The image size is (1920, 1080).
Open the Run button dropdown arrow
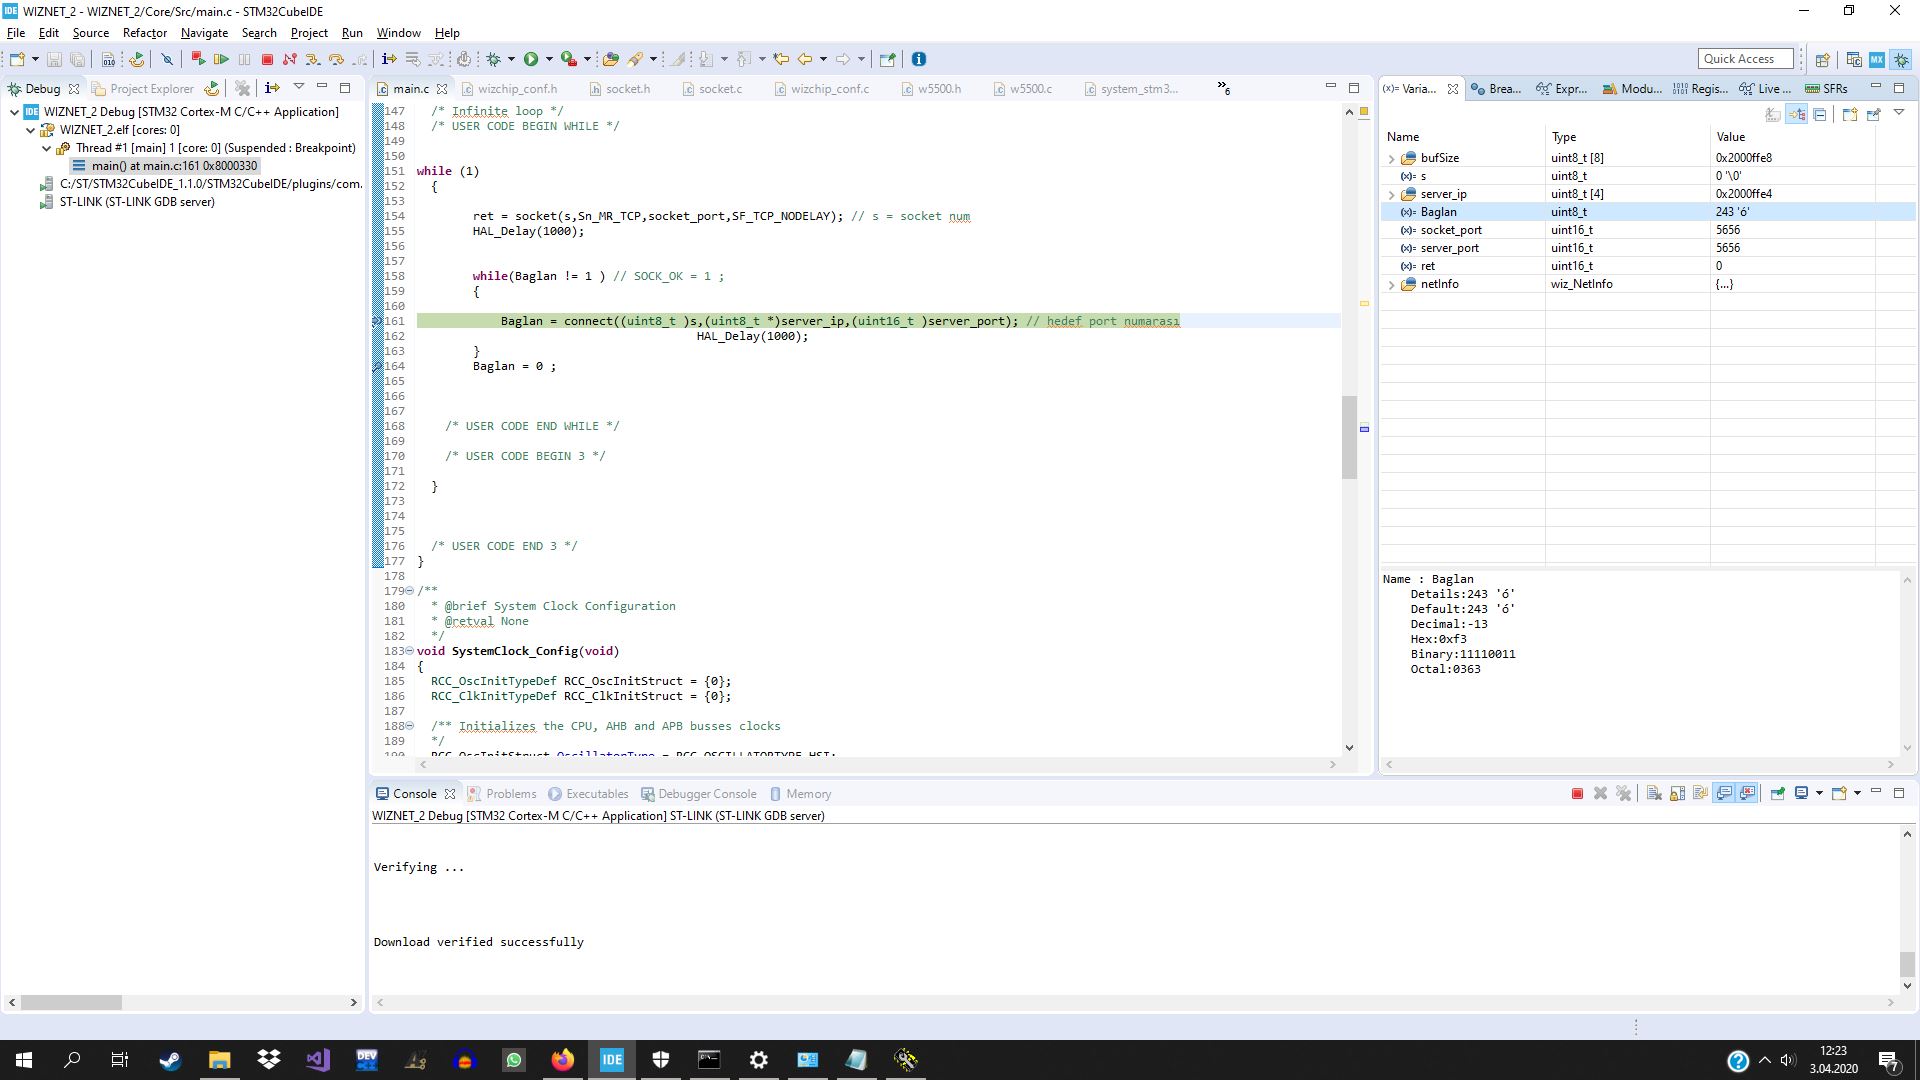point(548,60)
